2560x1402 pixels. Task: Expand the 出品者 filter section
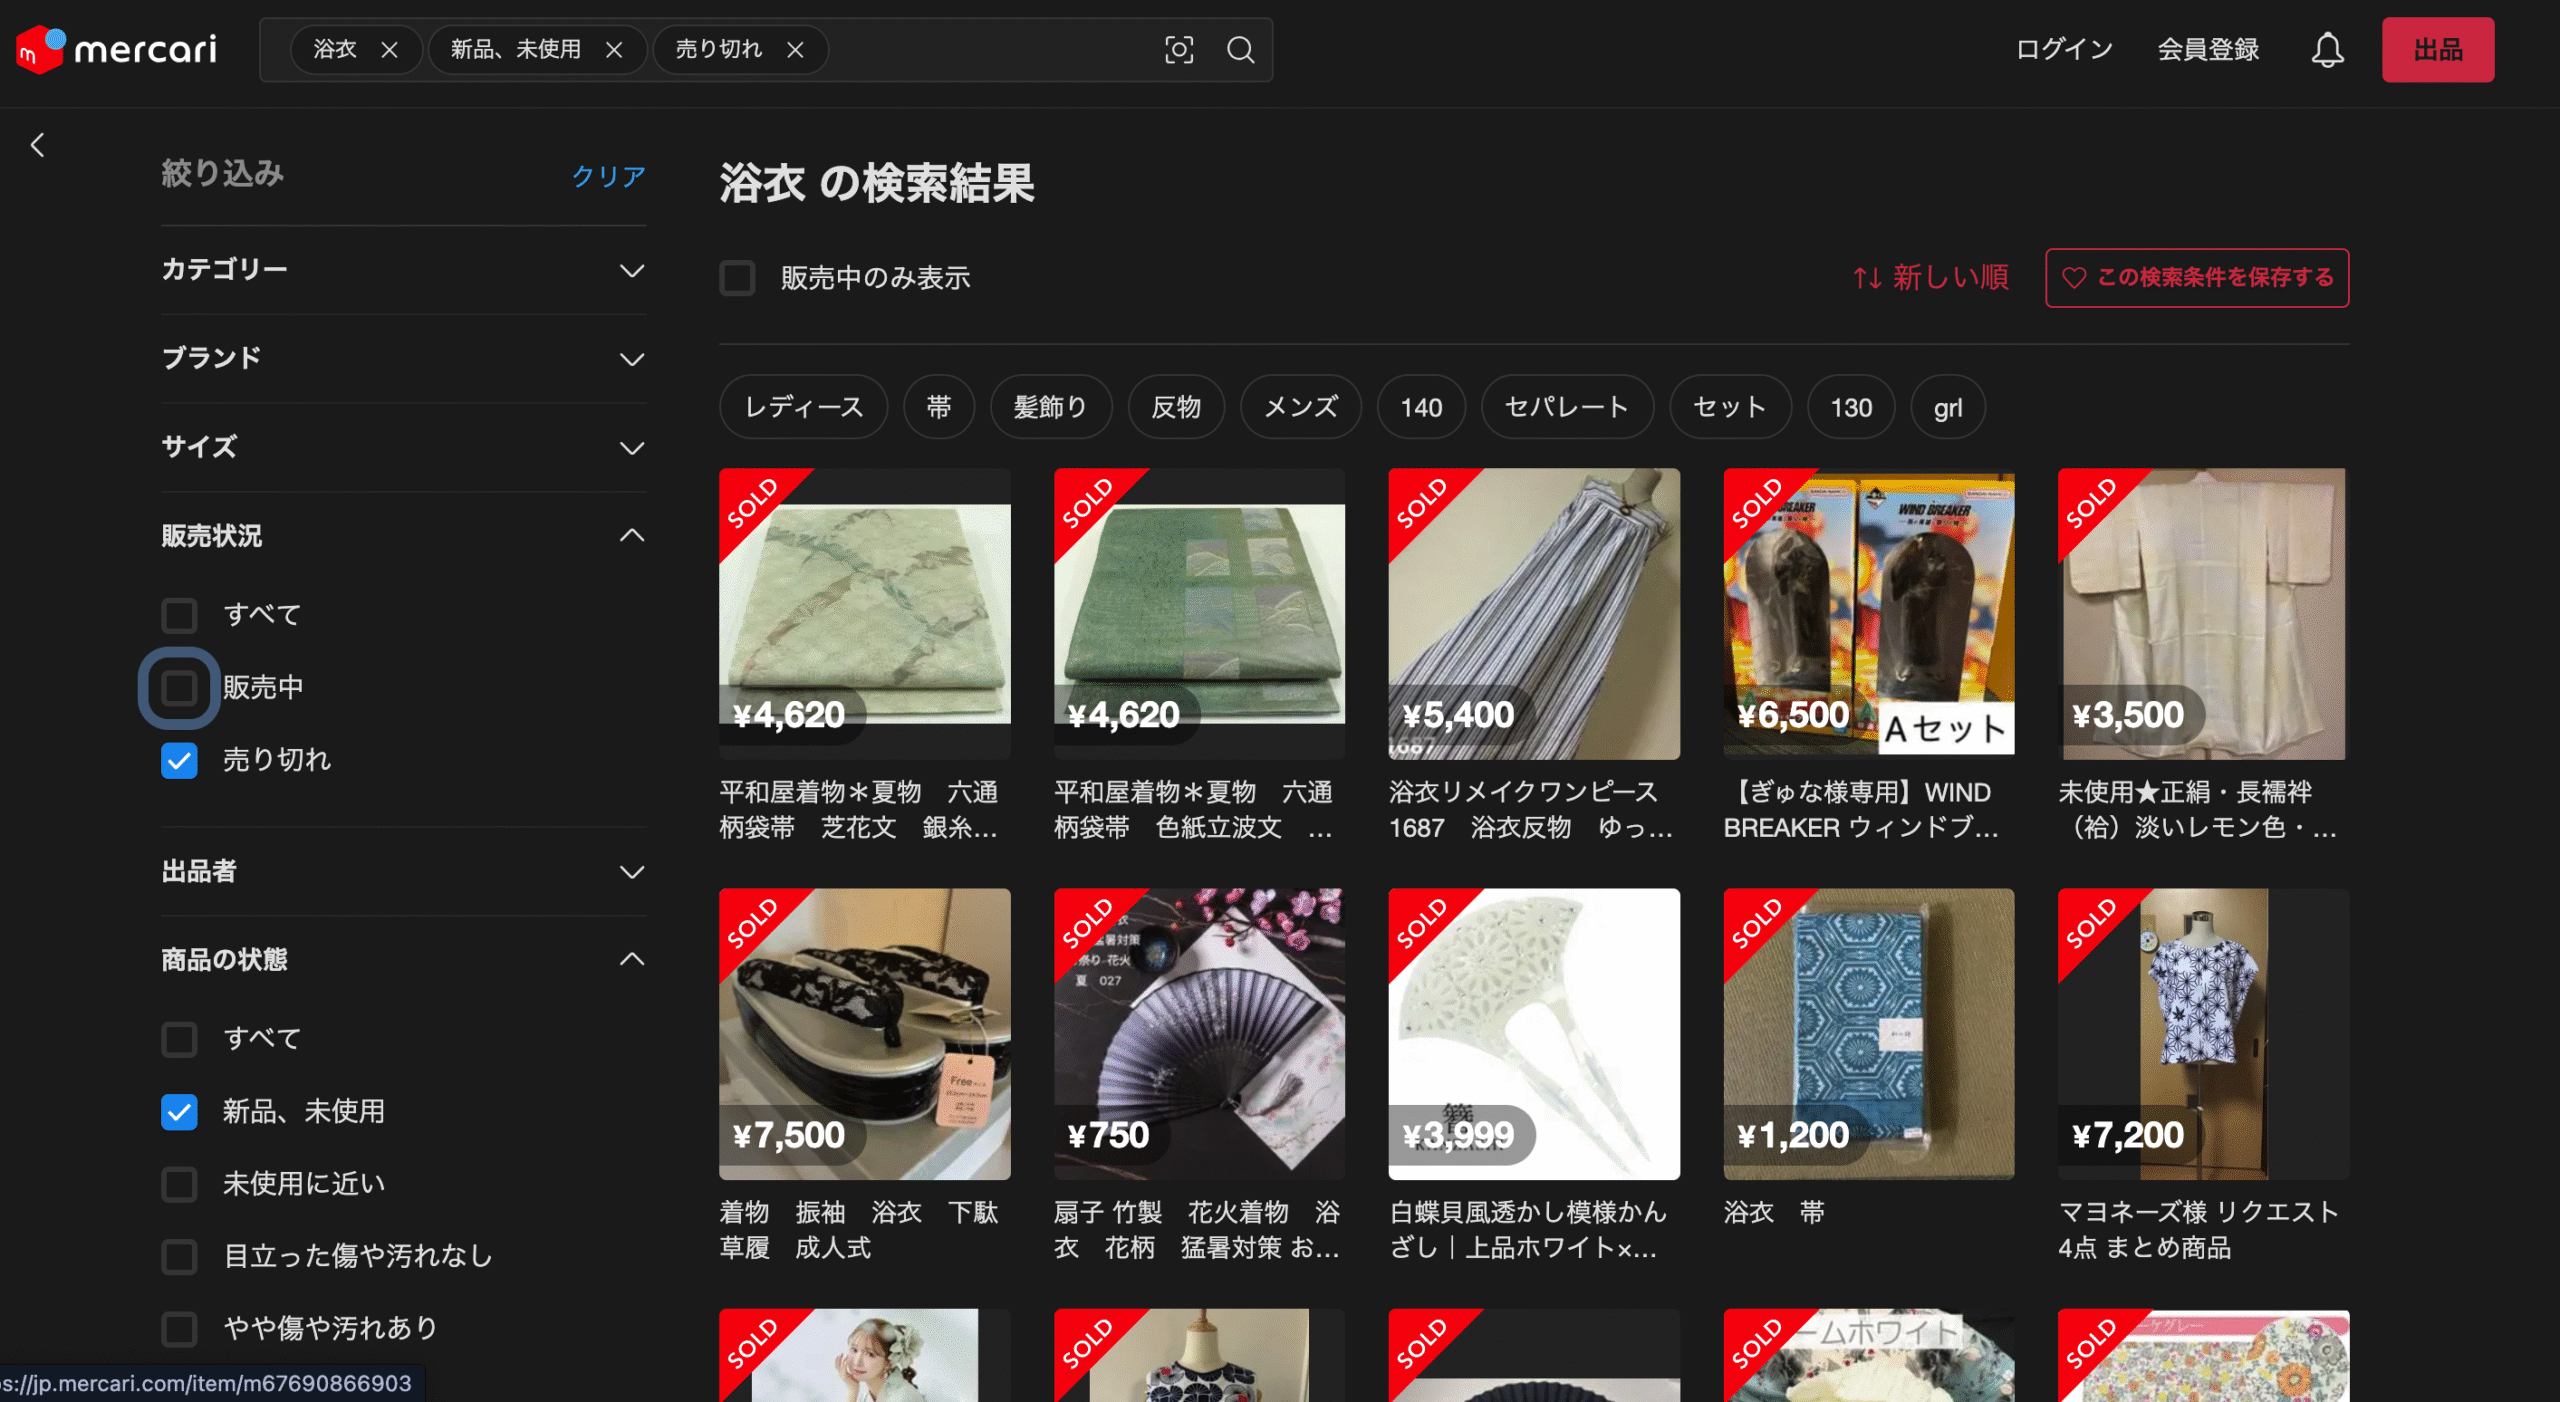click(x=403, y=872)
